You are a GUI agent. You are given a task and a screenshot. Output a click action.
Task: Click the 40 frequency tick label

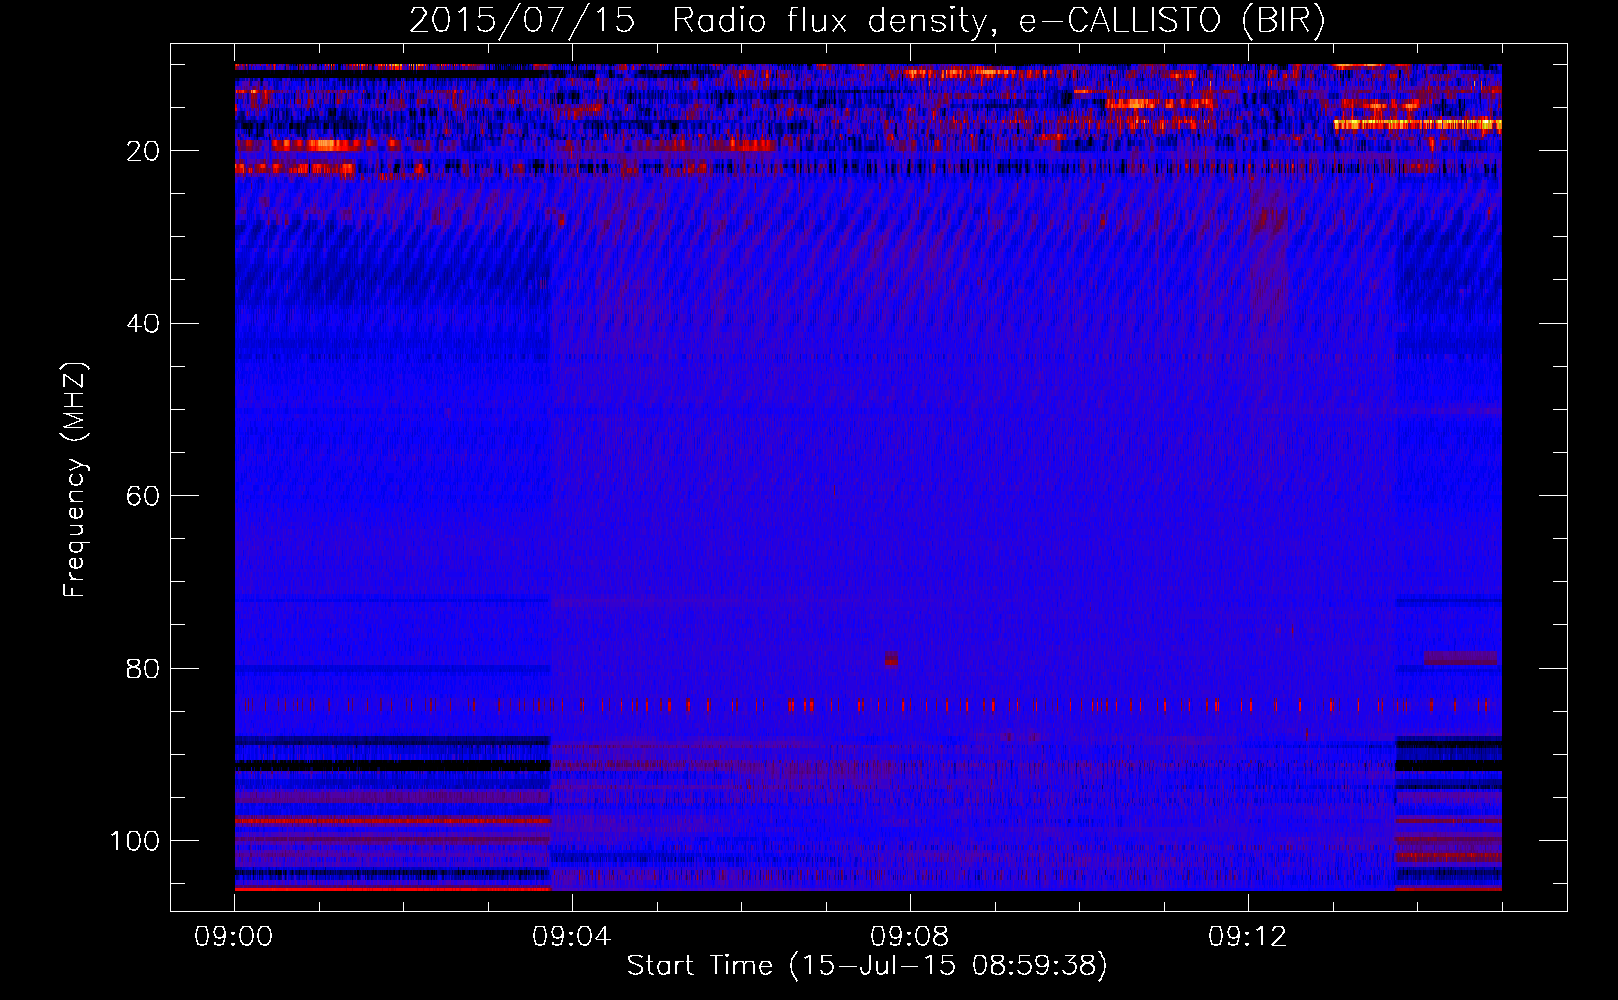point(143,324)
